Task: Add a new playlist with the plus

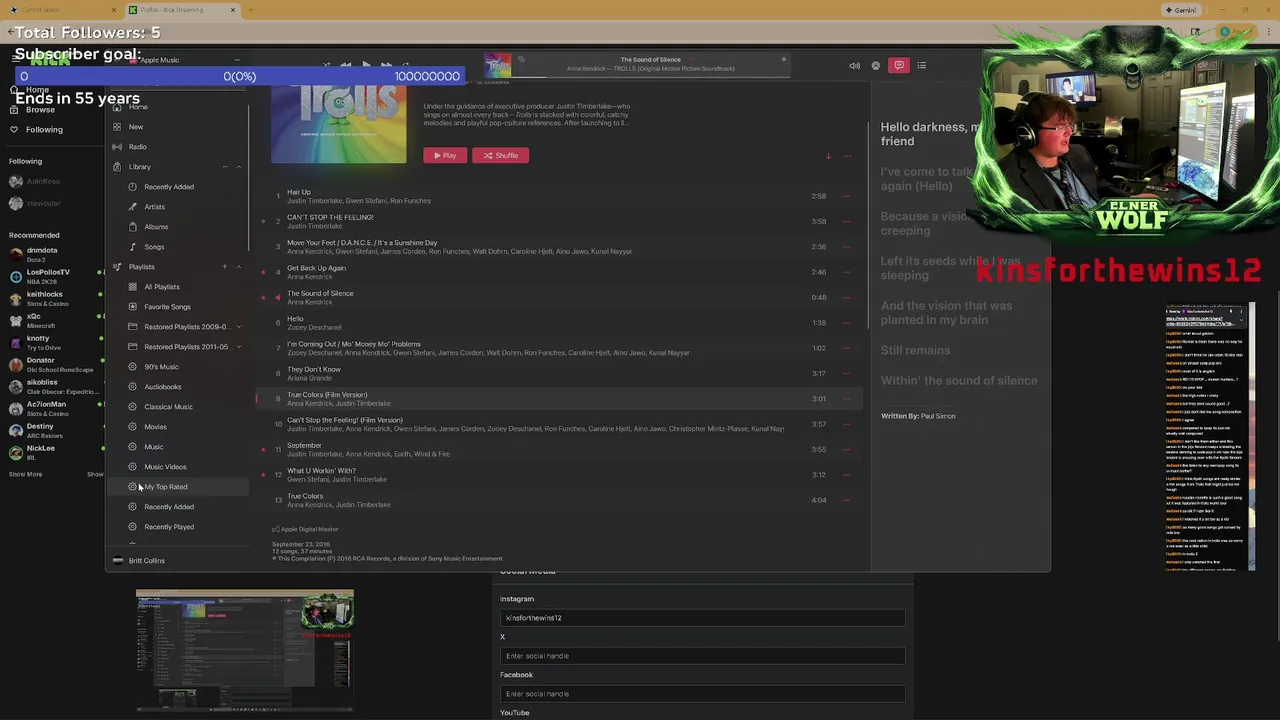Action: [x=225, y=267]
